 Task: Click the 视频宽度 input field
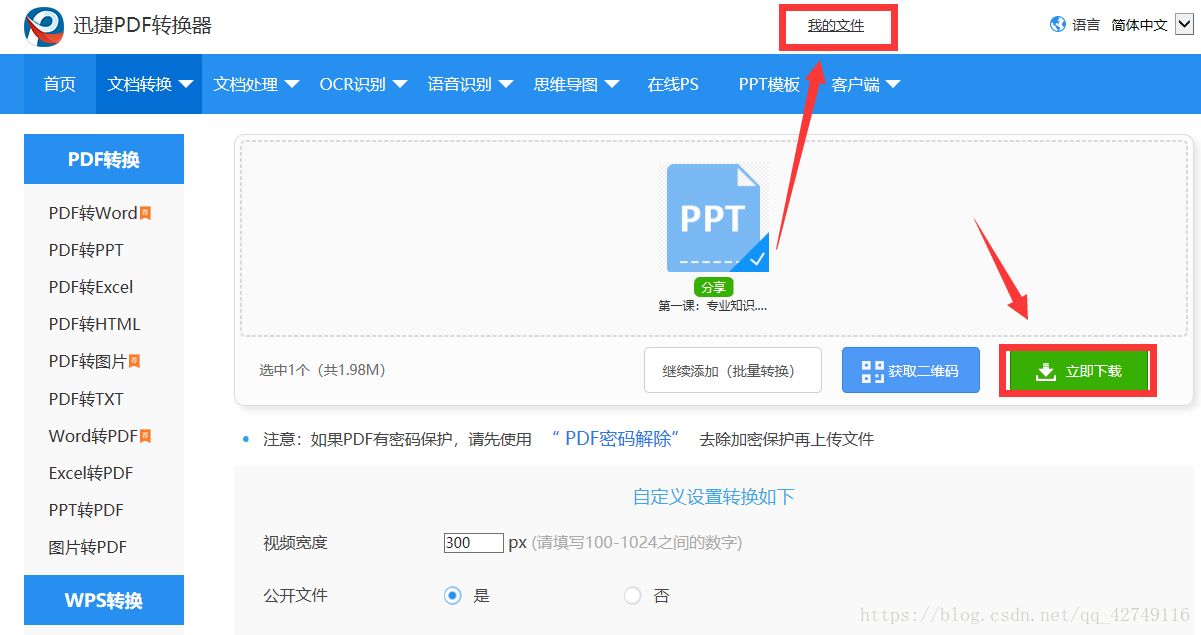click(x=474, y=543)
